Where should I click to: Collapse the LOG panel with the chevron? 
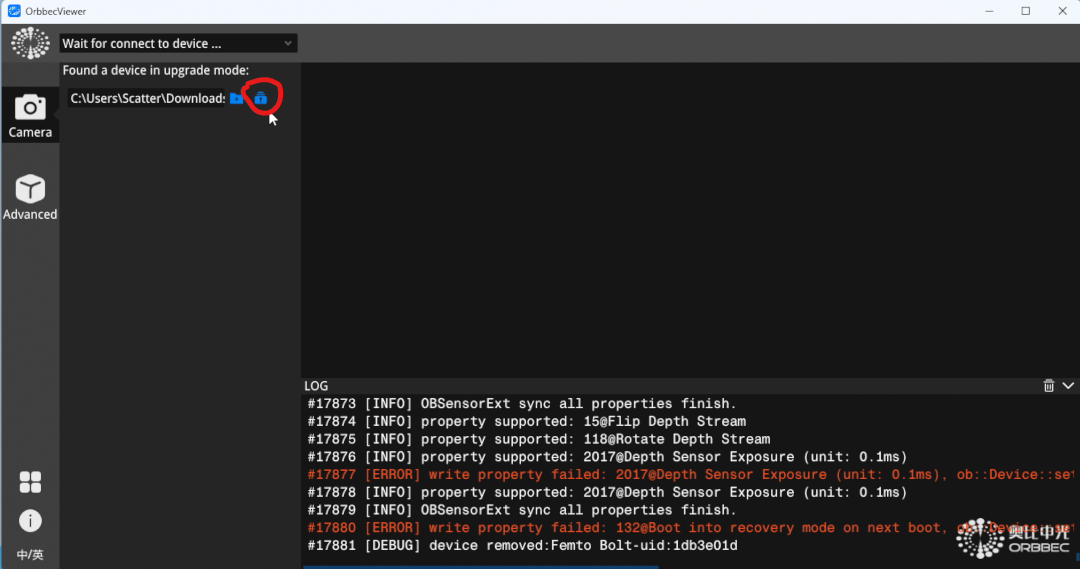[1067, 385]
